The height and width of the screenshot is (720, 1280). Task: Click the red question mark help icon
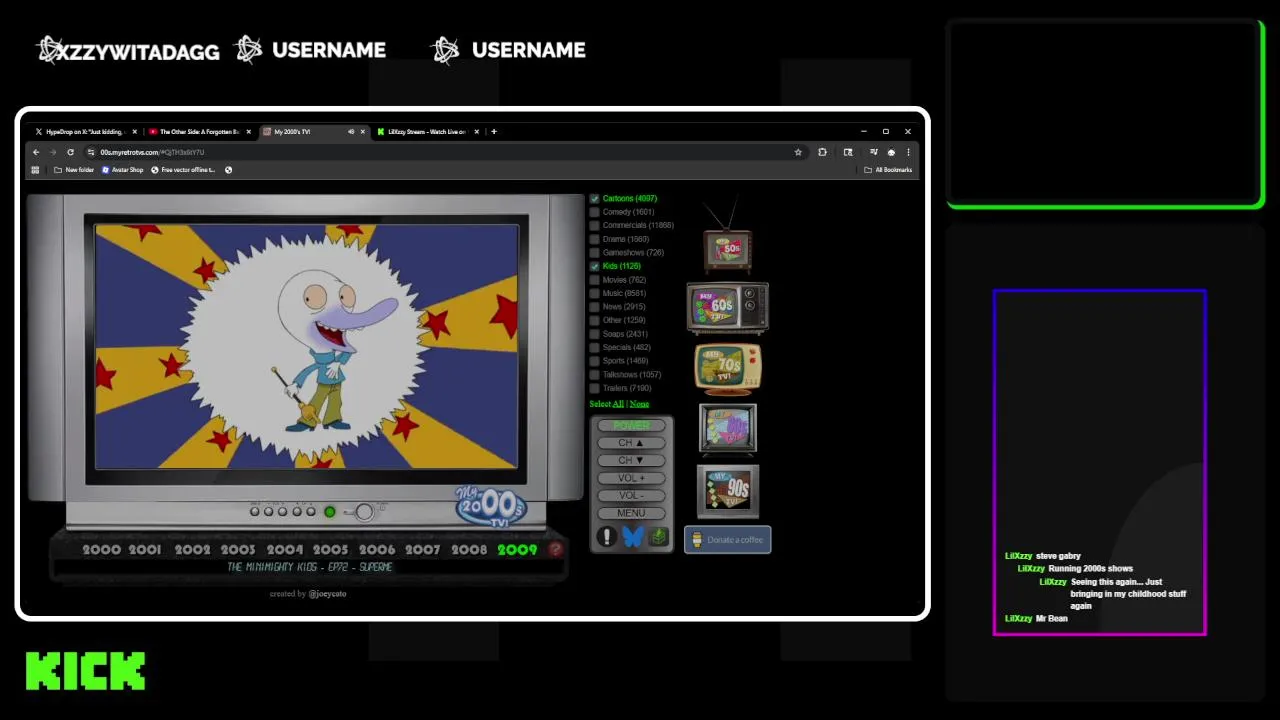pos(555,549)
